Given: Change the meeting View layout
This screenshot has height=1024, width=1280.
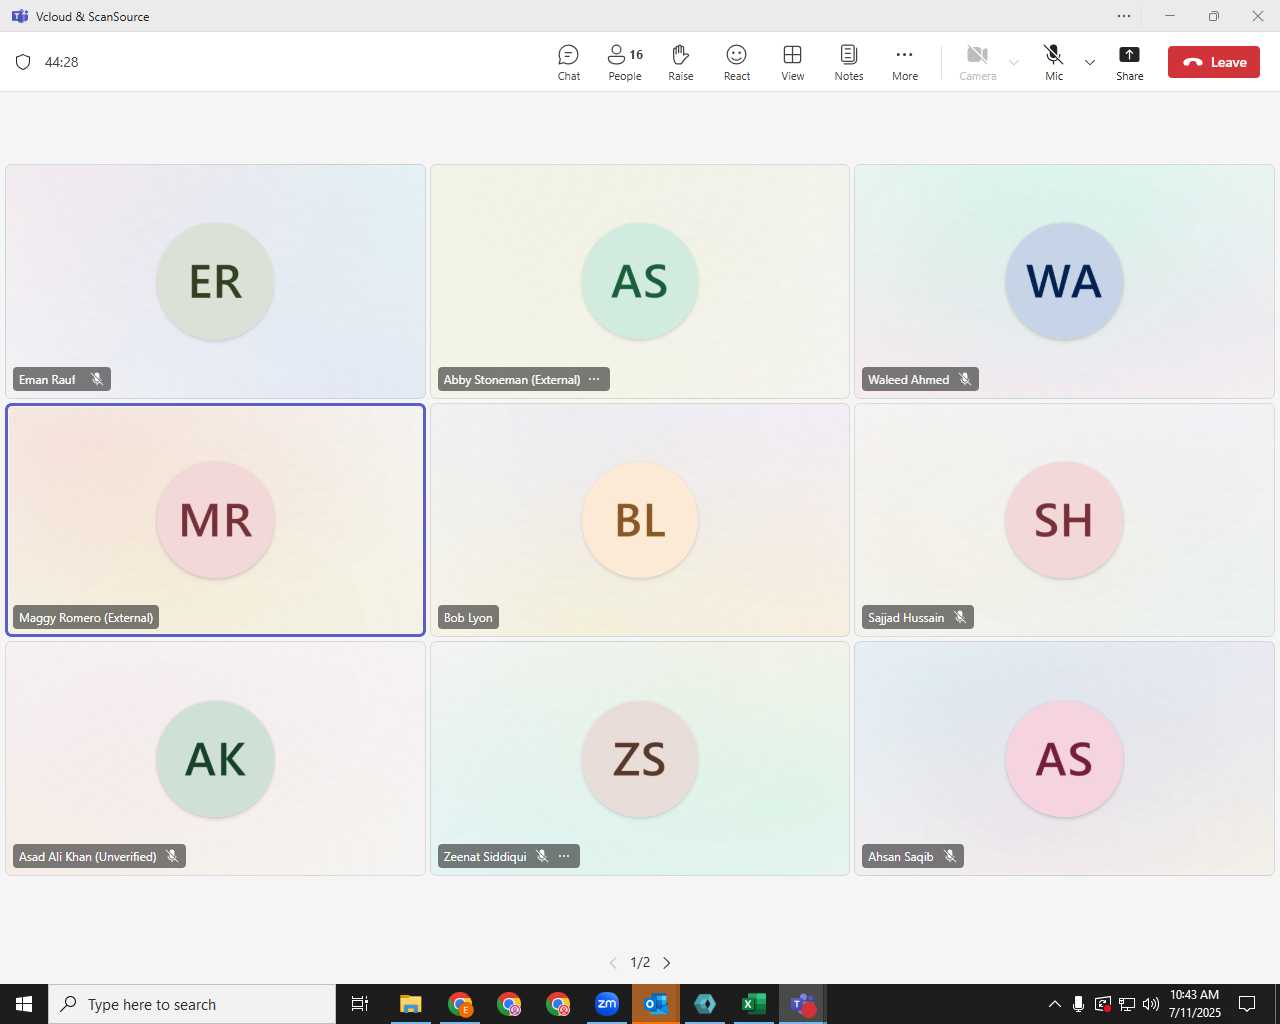Looking at the screenshot, I should tap(793, 62).
